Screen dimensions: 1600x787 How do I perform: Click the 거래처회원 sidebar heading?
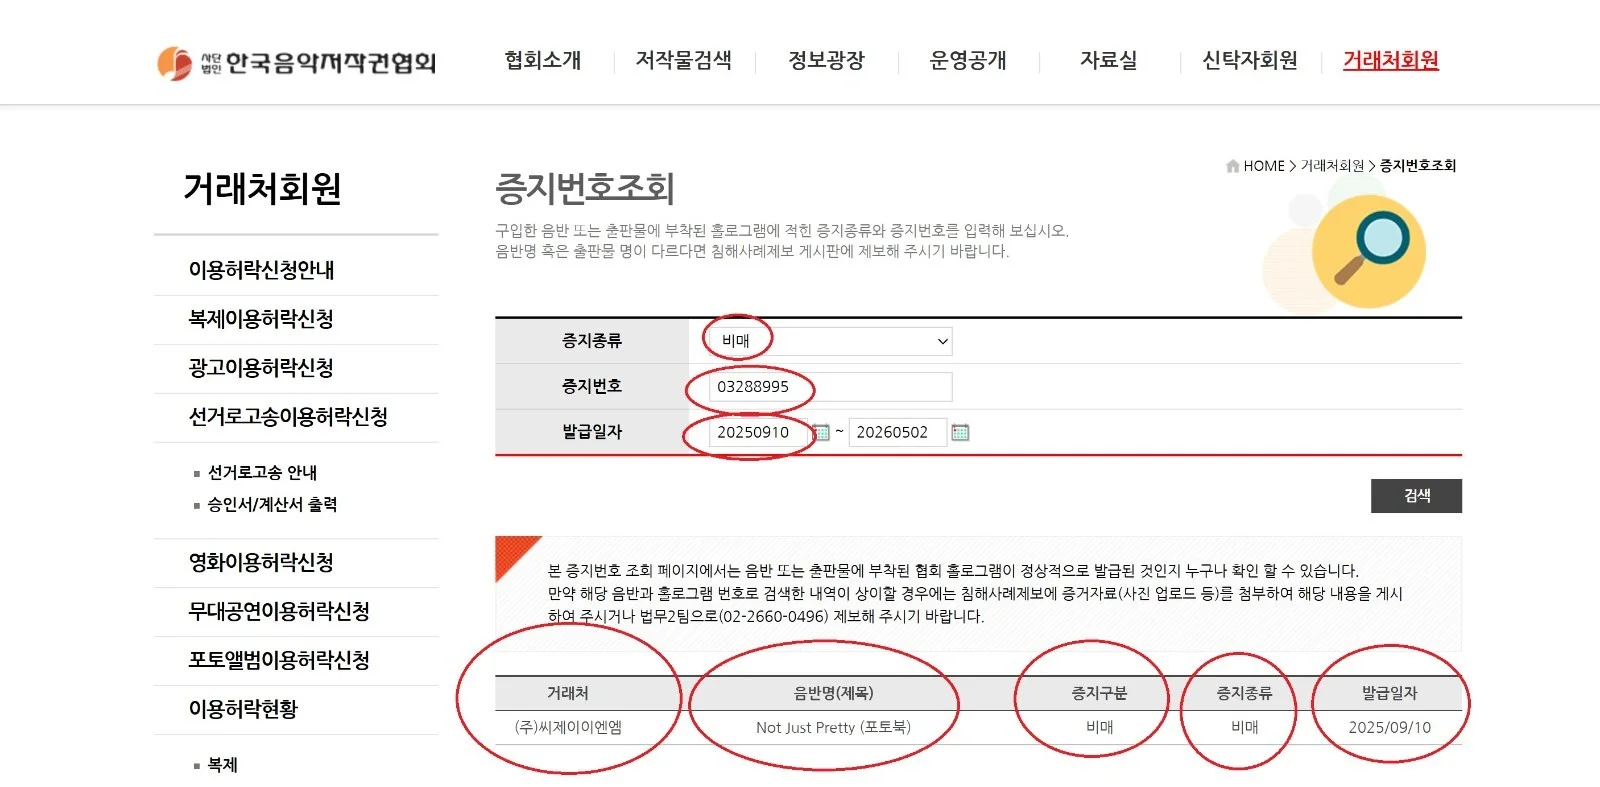263,188
